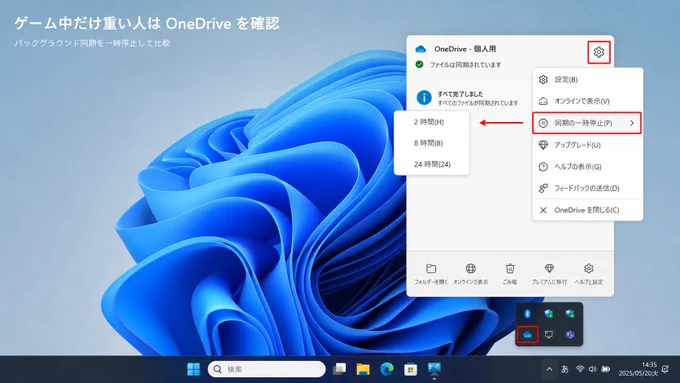Viewport: 680px width, 383px height.
Task: Click the blue info icon beside すべて完了しました
Action: point(424,98)
